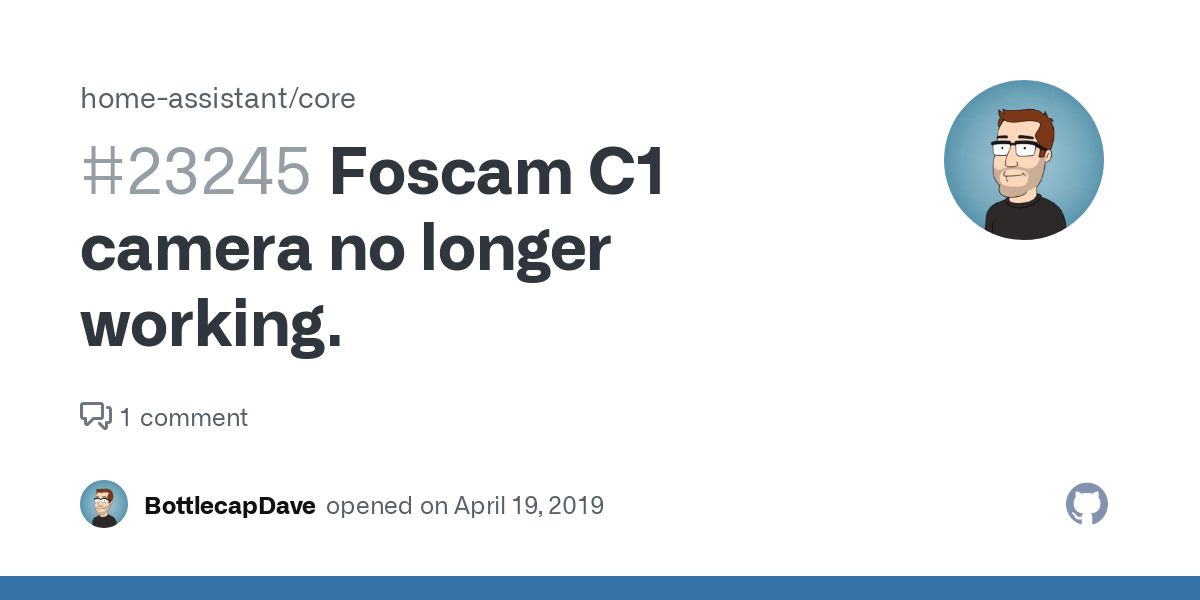Click the small avatar beside BottlecapDave
The height and width of the screenshot is (600, 1200).
pos(104,504)
